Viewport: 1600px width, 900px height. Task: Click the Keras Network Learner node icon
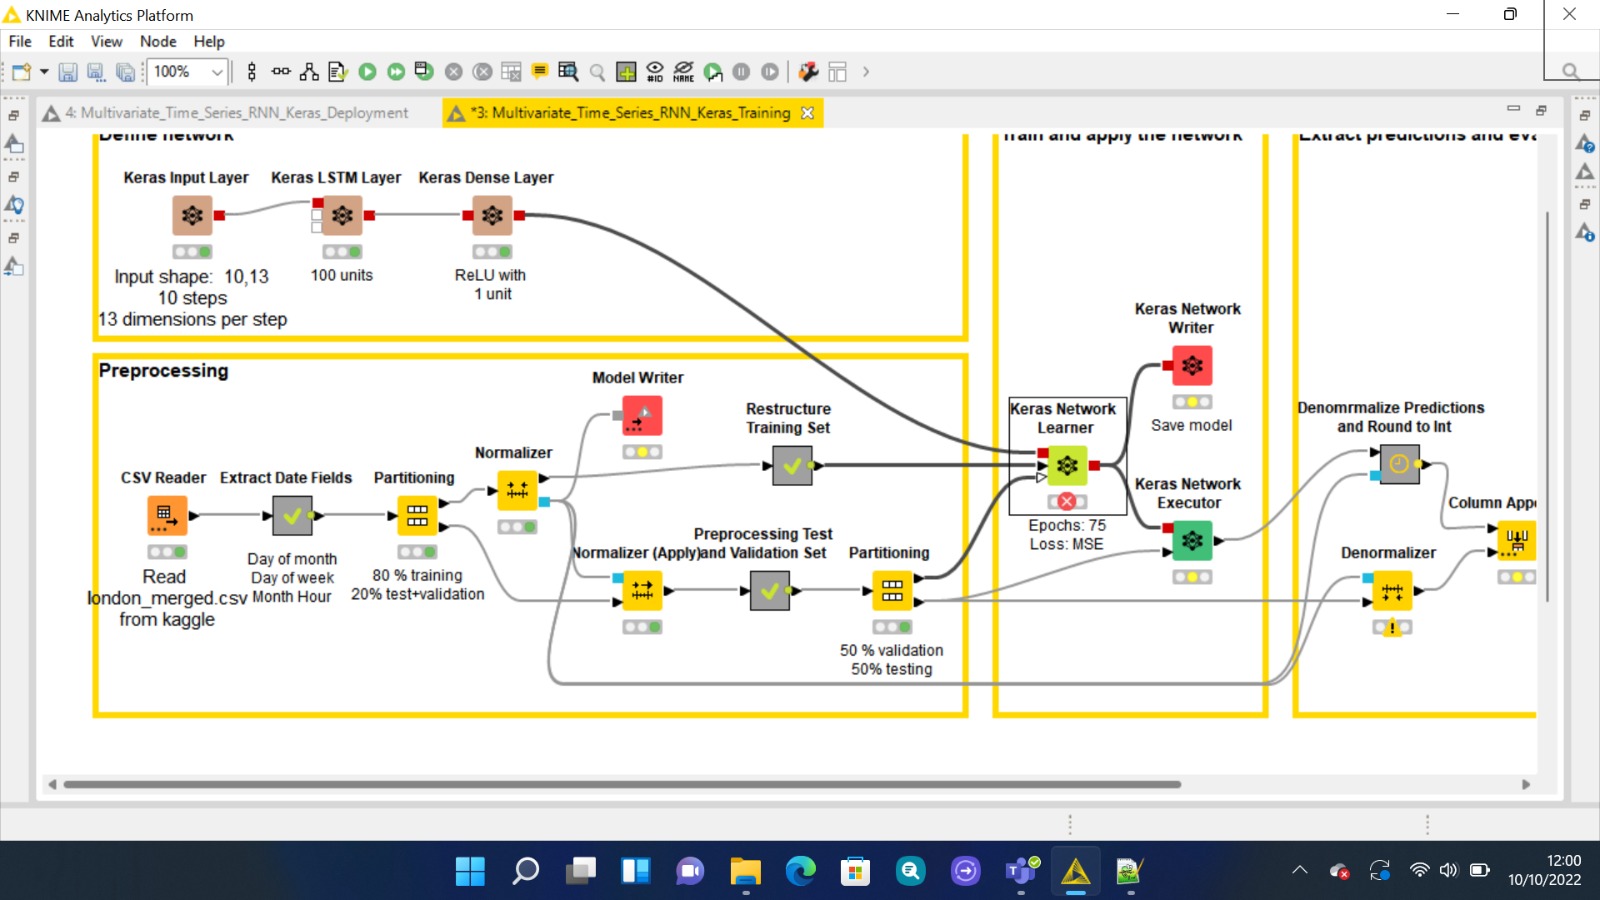(x=1067, y=465)
